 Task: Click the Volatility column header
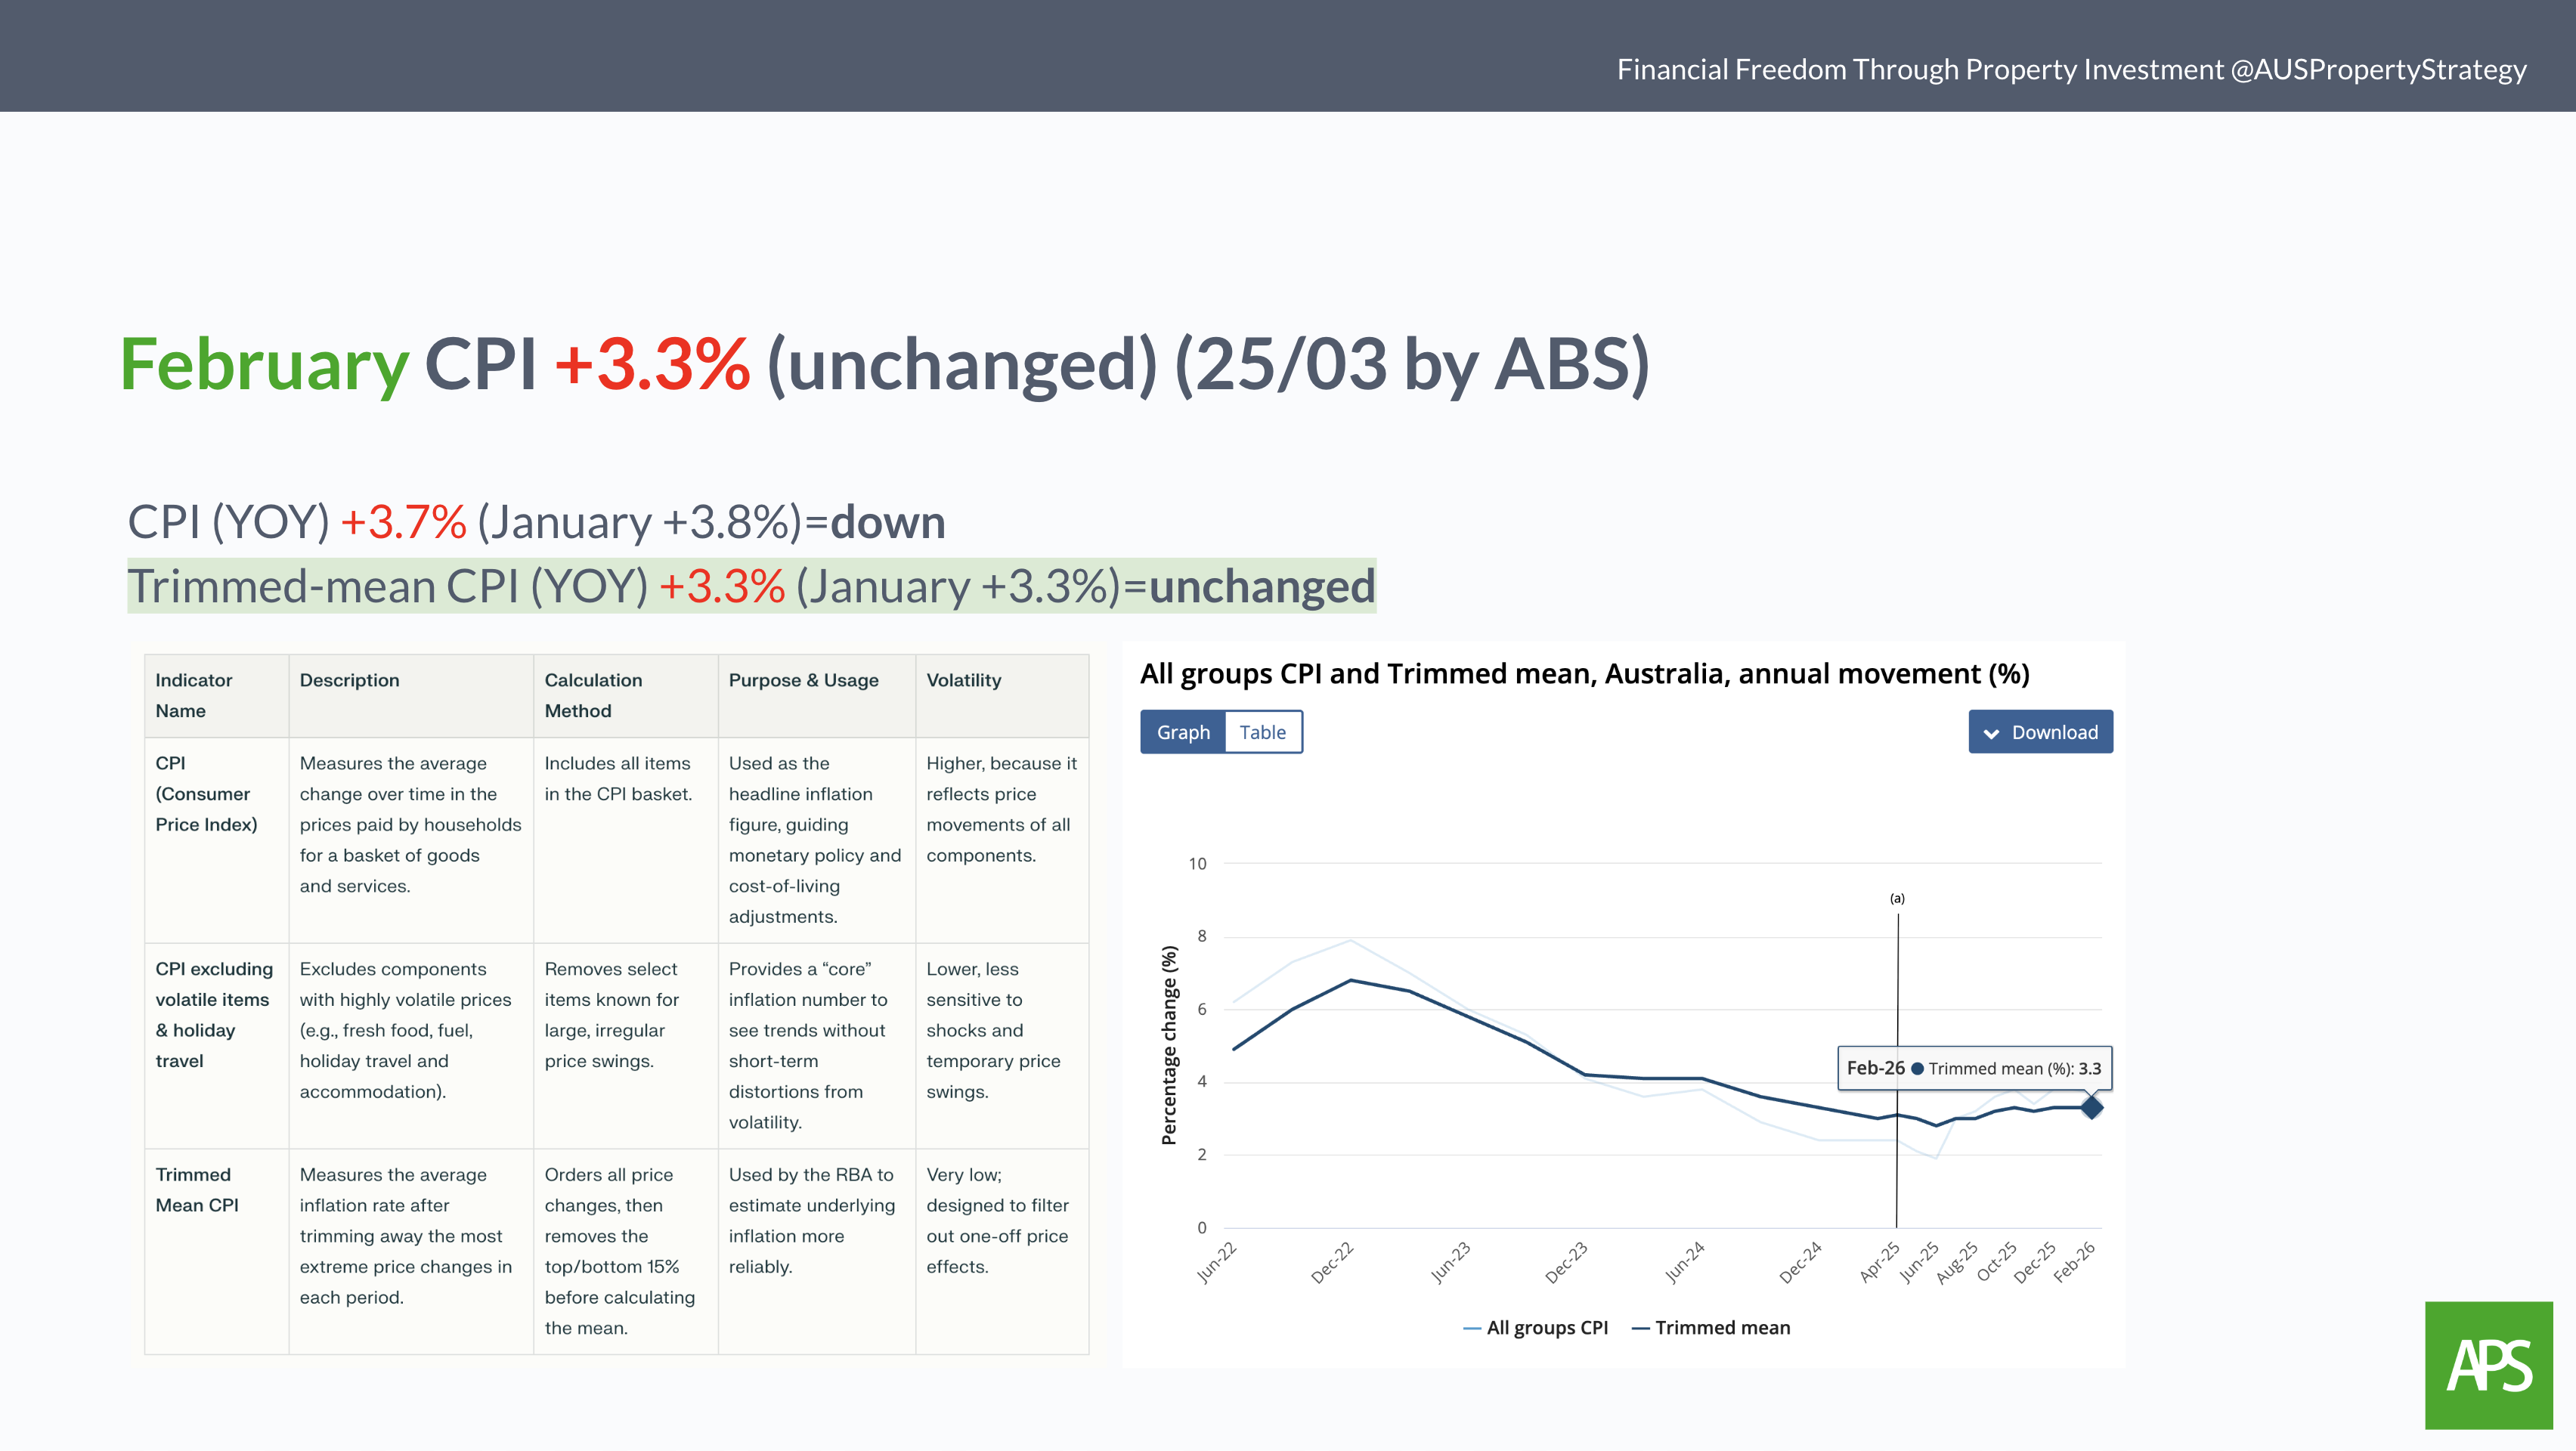963,680
